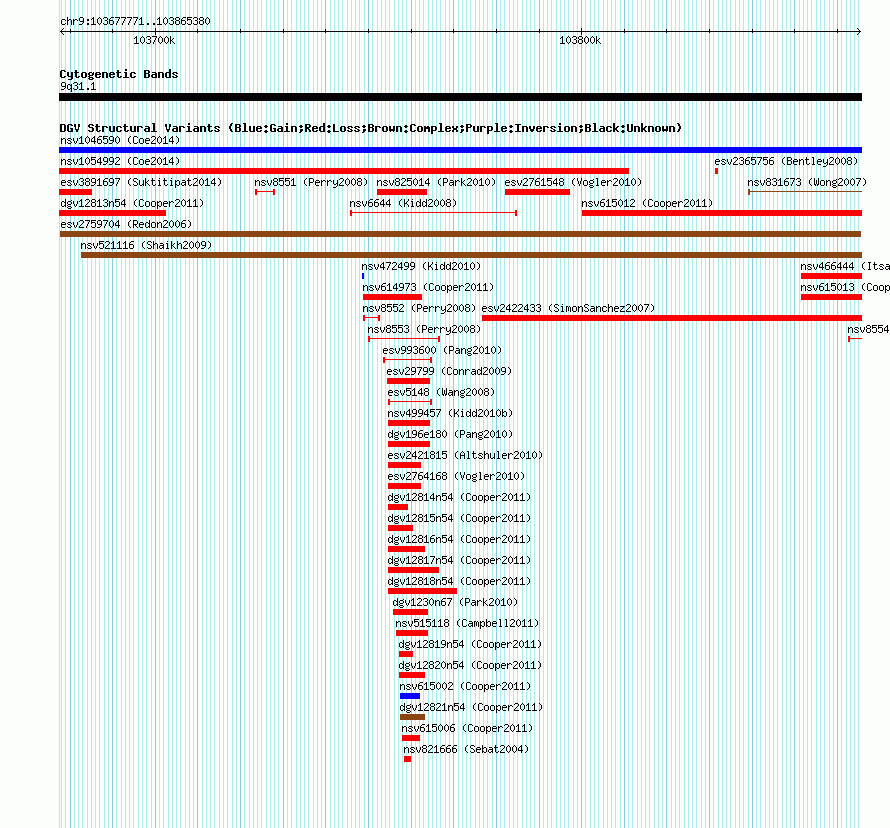Select the red dgv12818n54 loss bar

tap(422, 591)
